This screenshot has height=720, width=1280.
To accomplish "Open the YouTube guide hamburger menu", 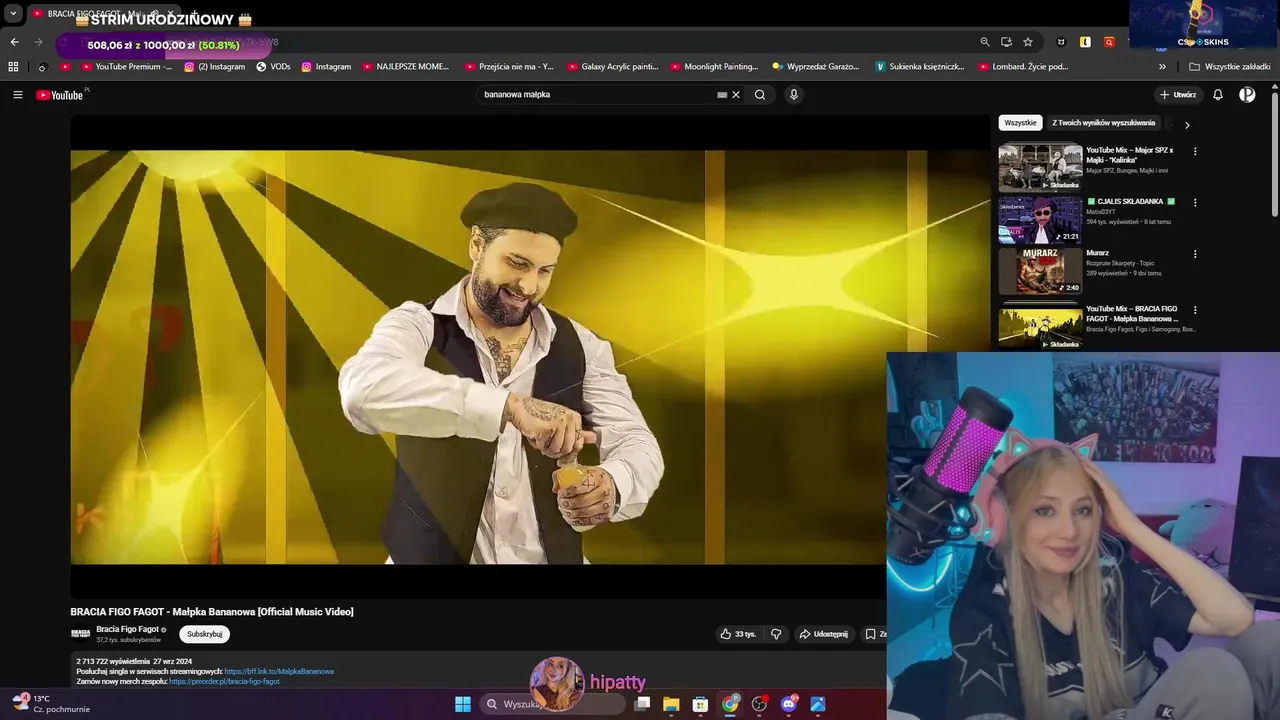I will point(17,95).
